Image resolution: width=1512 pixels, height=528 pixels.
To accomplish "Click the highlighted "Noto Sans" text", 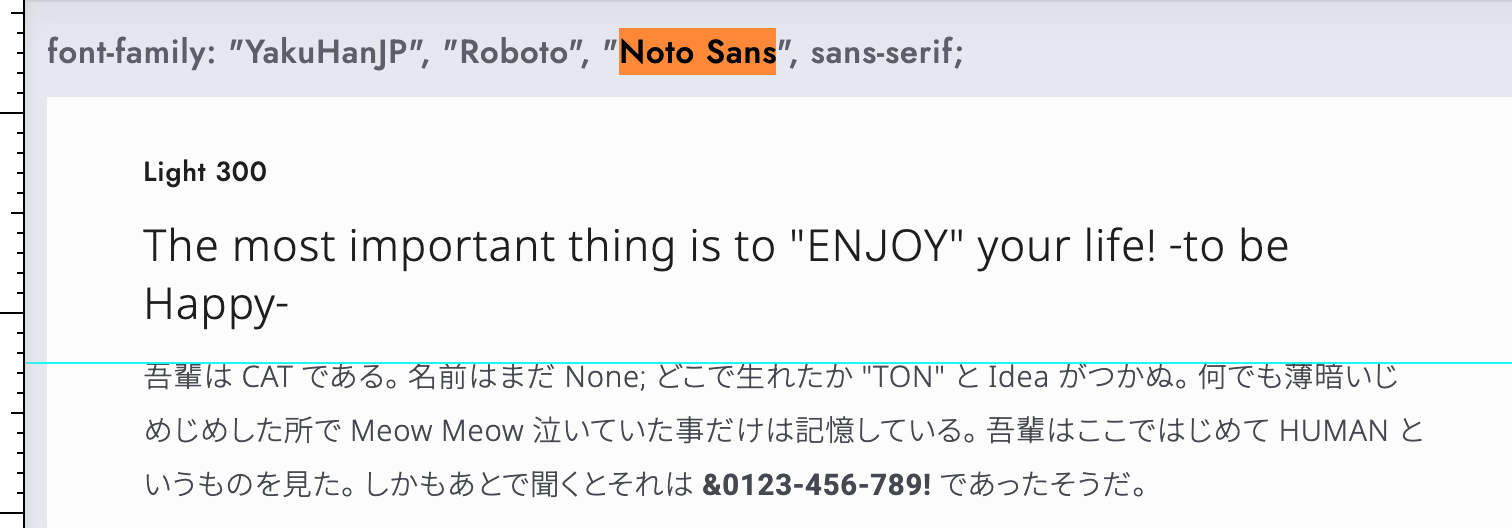I will 697,52.
